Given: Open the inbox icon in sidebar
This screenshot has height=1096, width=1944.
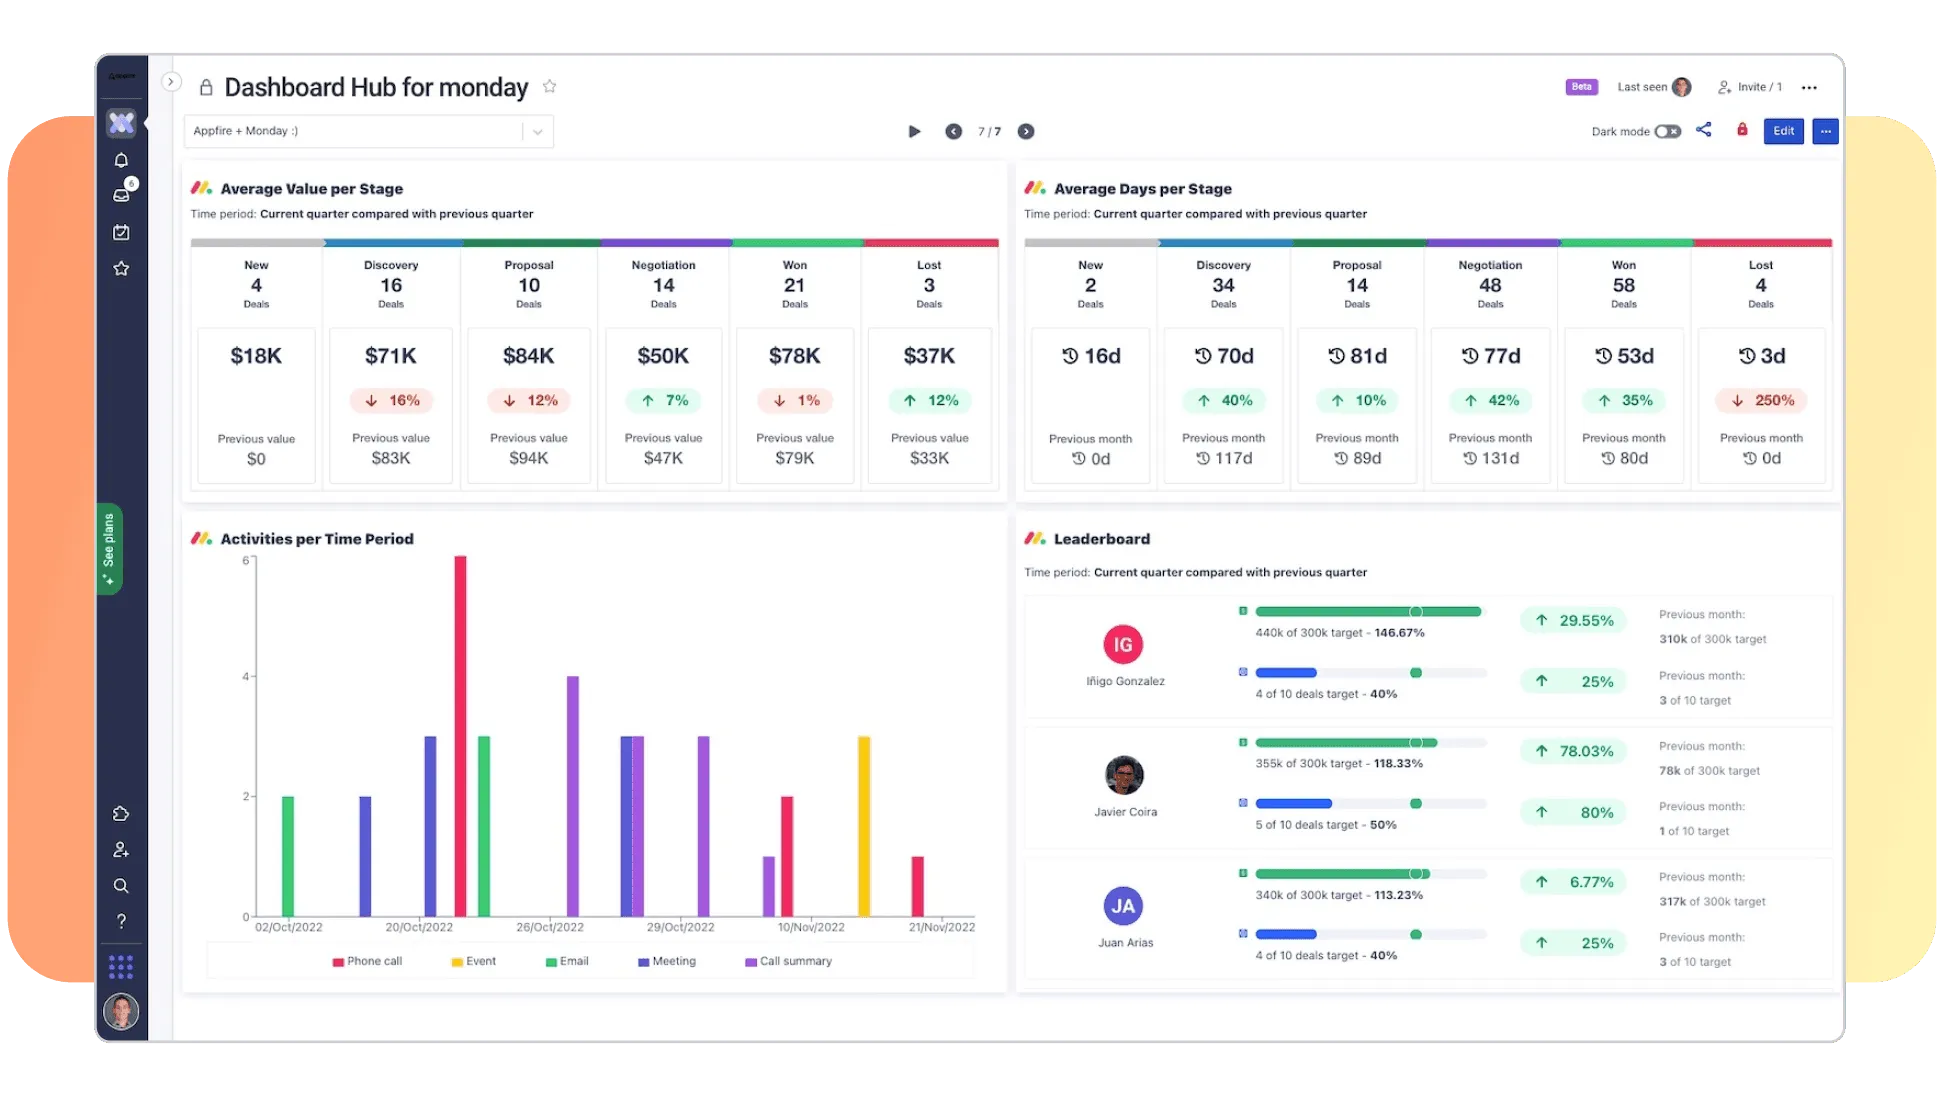Looking at the screenshot, I should [x=121, y=195].
